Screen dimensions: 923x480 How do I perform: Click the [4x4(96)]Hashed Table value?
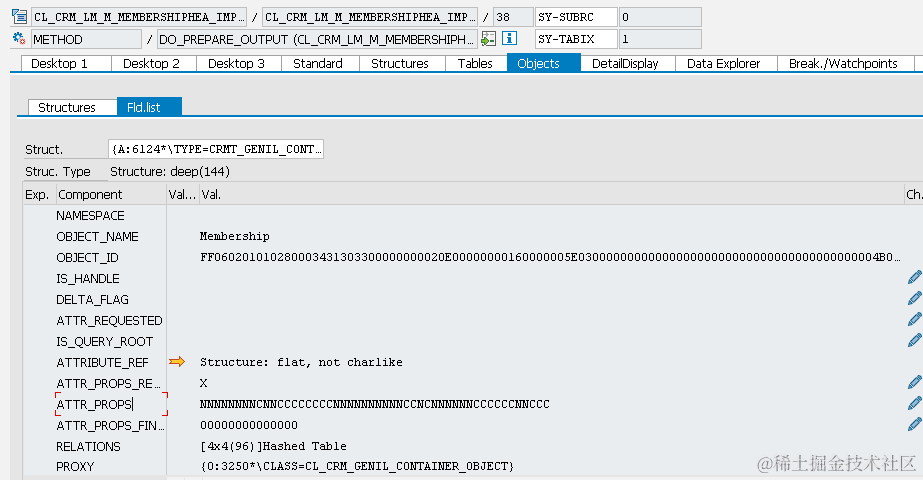(273, 446)
